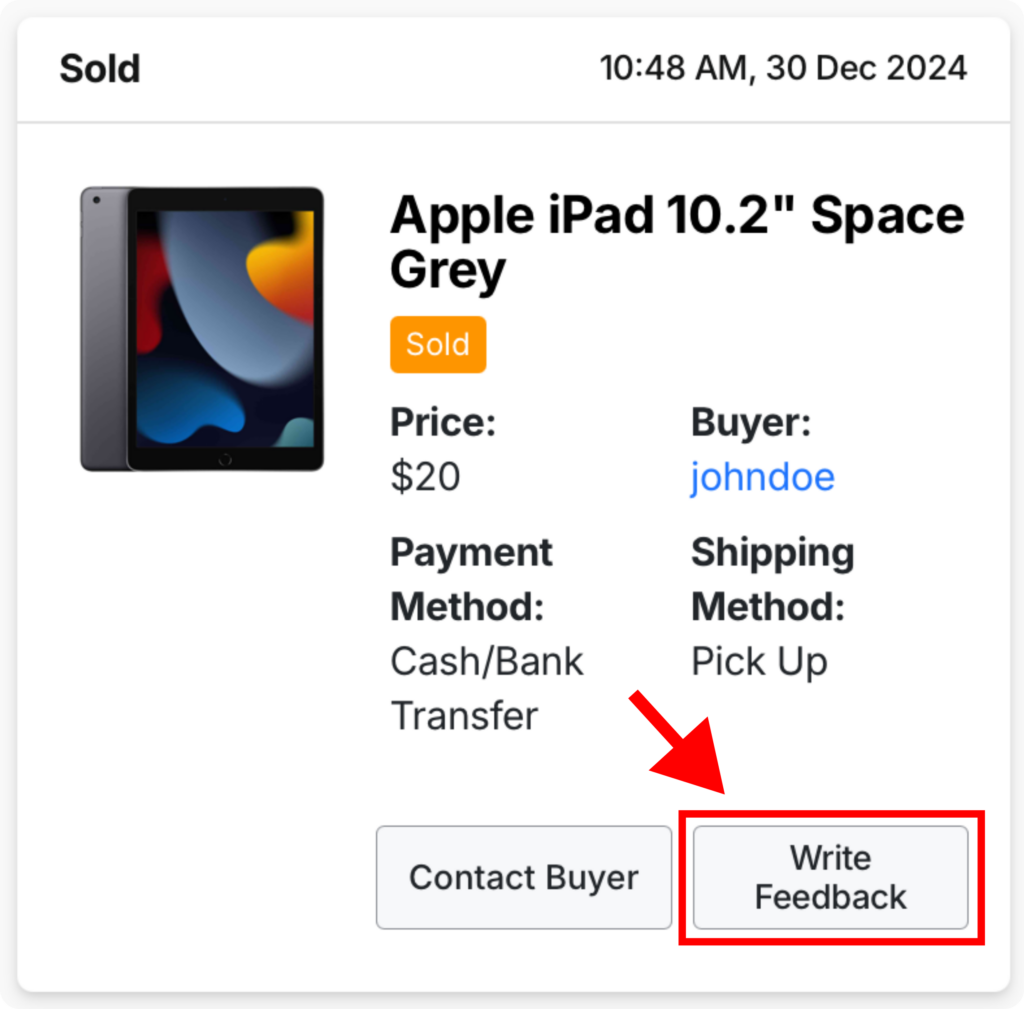Select the iPad product thumbnail image
This screenshot has width=1024, height=1009.
click(202, 328)
